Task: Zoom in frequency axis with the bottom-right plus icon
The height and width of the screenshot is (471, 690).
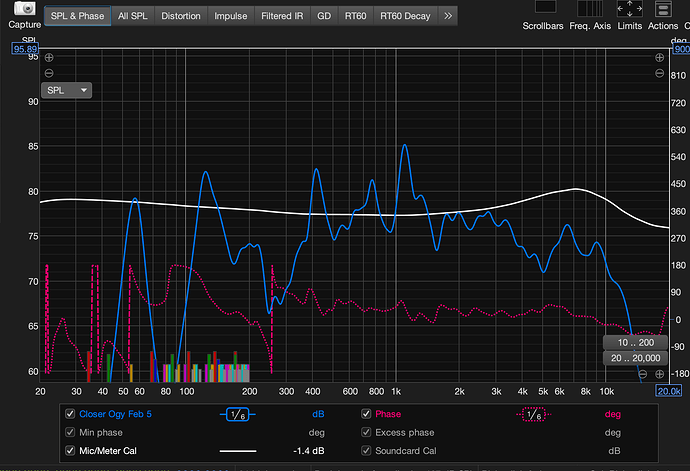Action: click(x=659, y=374)
